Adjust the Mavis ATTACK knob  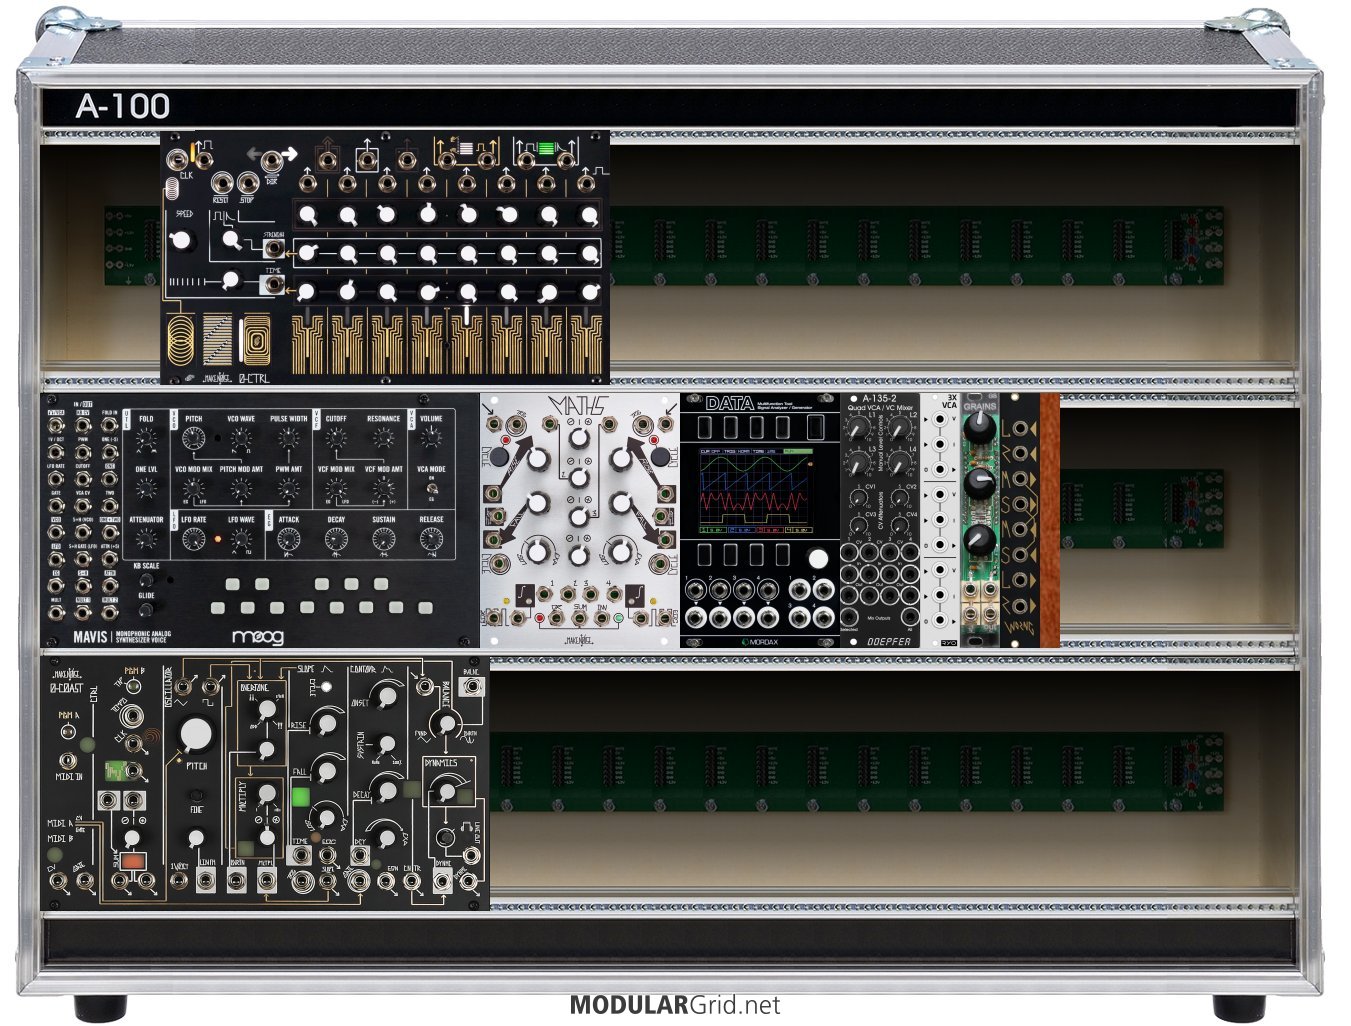[x=289, y=540]
